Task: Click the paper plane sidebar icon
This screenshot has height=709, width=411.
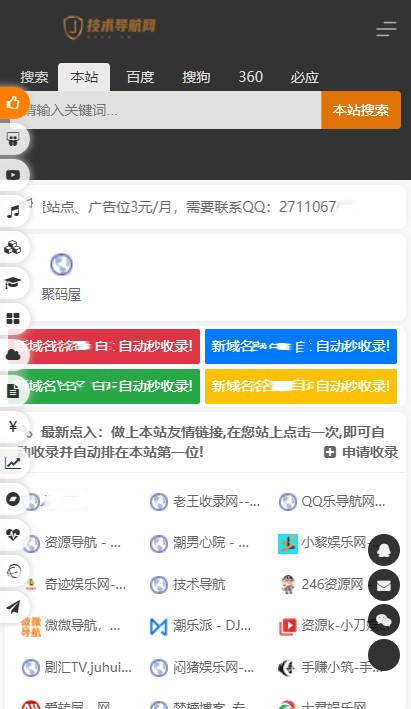Action: click(x=13, y=607)
